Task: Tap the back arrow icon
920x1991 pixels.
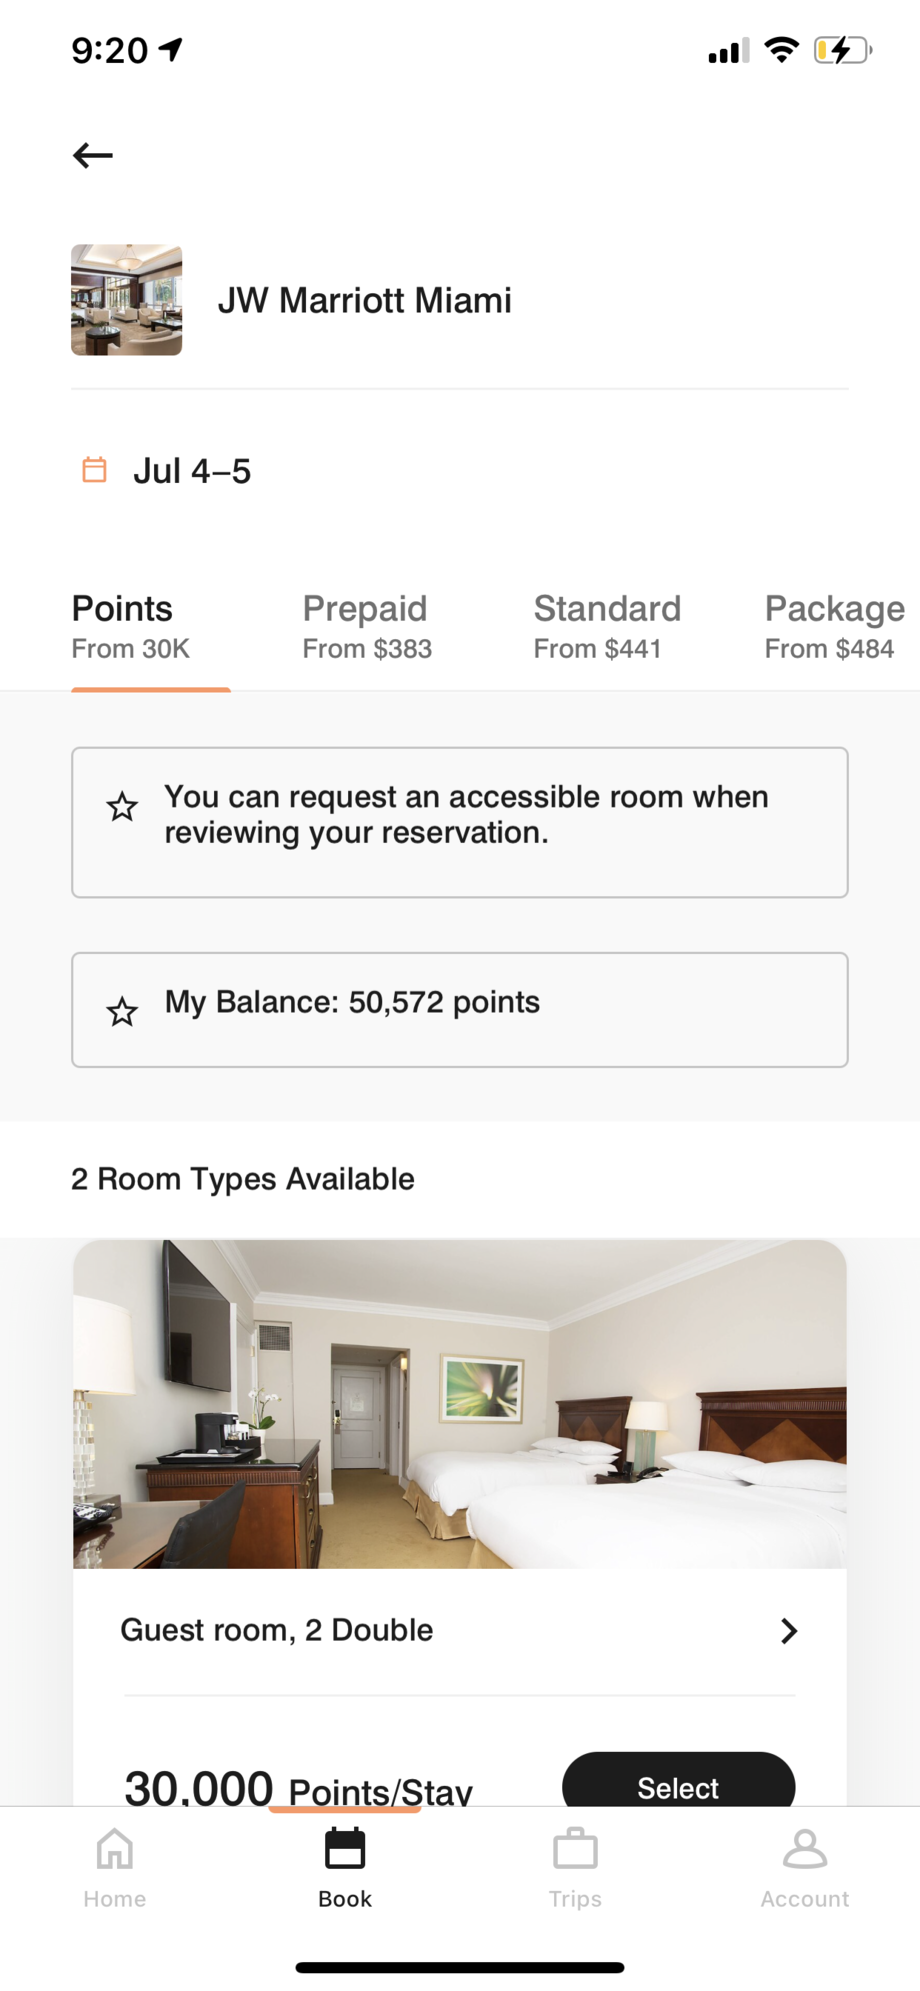Action: coord(92,155)
